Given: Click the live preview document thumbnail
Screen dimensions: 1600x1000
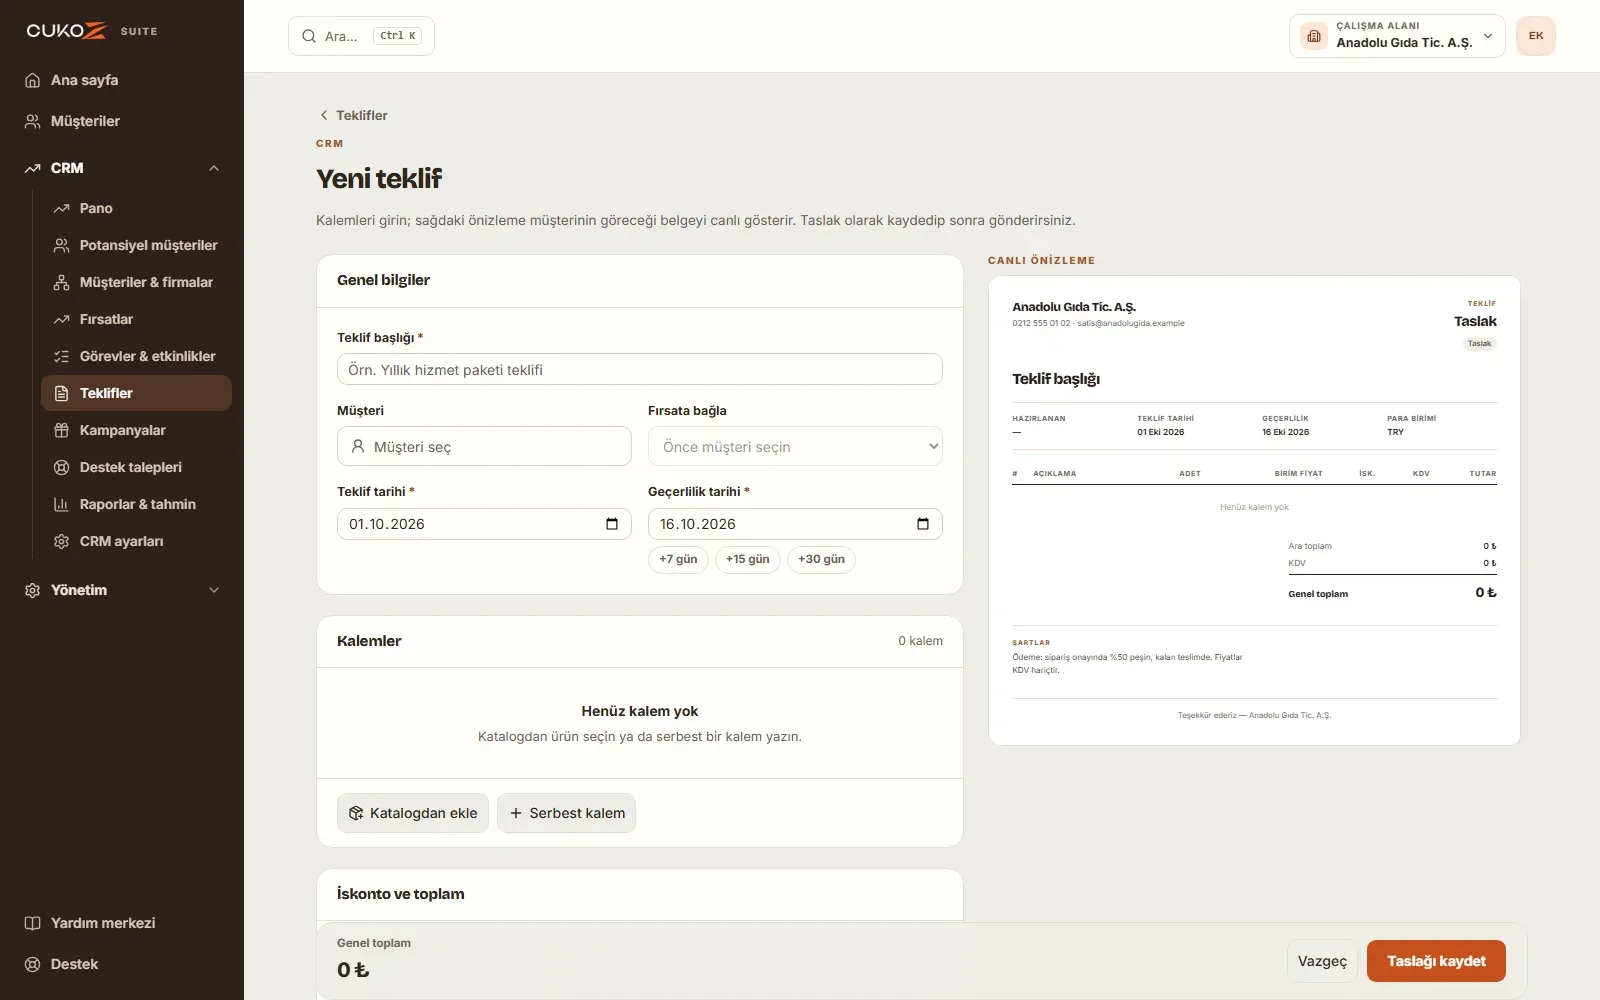Looking at the screenshot, I should 1254,510.
